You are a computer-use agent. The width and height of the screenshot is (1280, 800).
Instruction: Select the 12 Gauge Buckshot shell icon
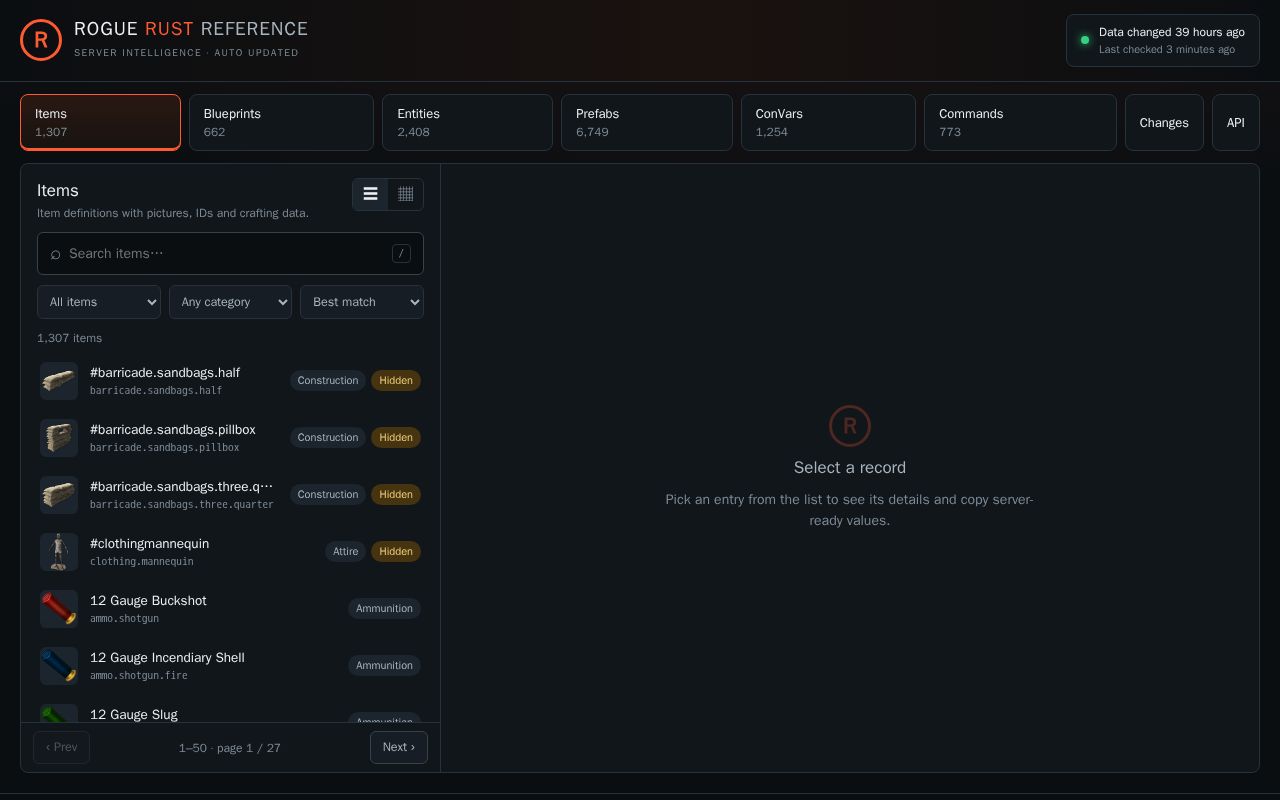[x=59, y=609]
